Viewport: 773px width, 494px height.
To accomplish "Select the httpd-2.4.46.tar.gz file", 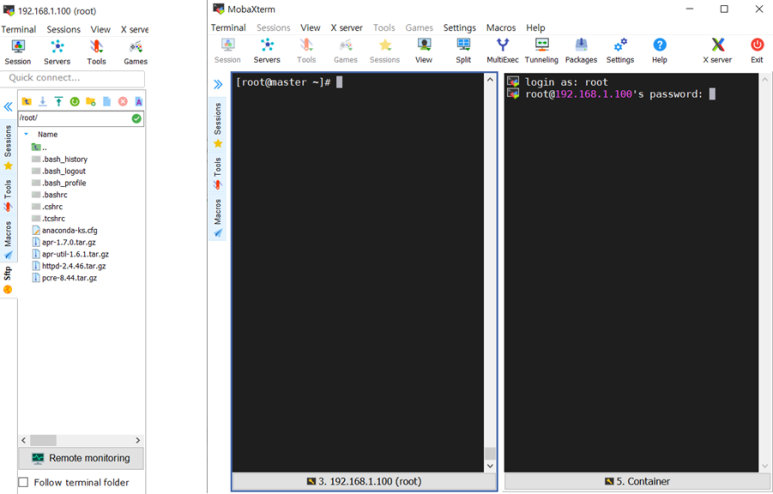I will click(x=69, y=266).
